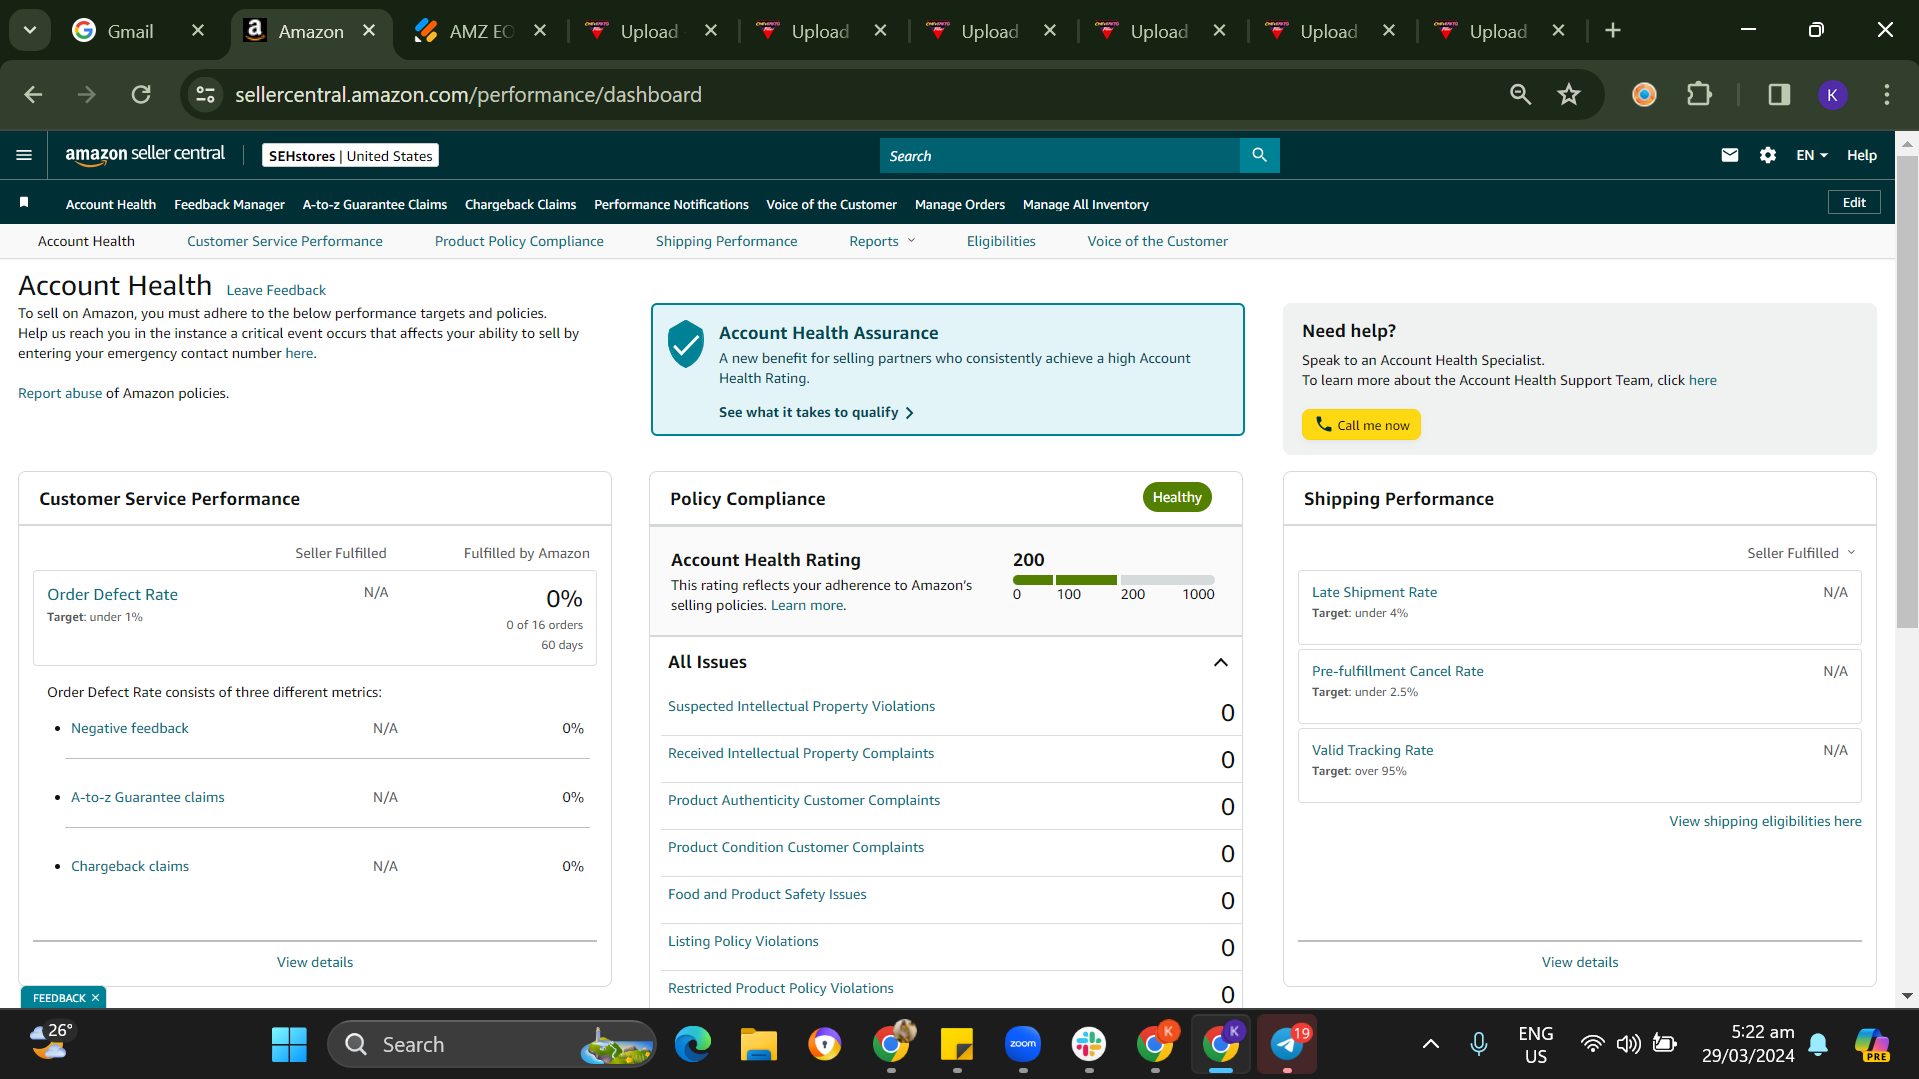Open the Seller Central hamburger menu

click(x=24, y=155)
